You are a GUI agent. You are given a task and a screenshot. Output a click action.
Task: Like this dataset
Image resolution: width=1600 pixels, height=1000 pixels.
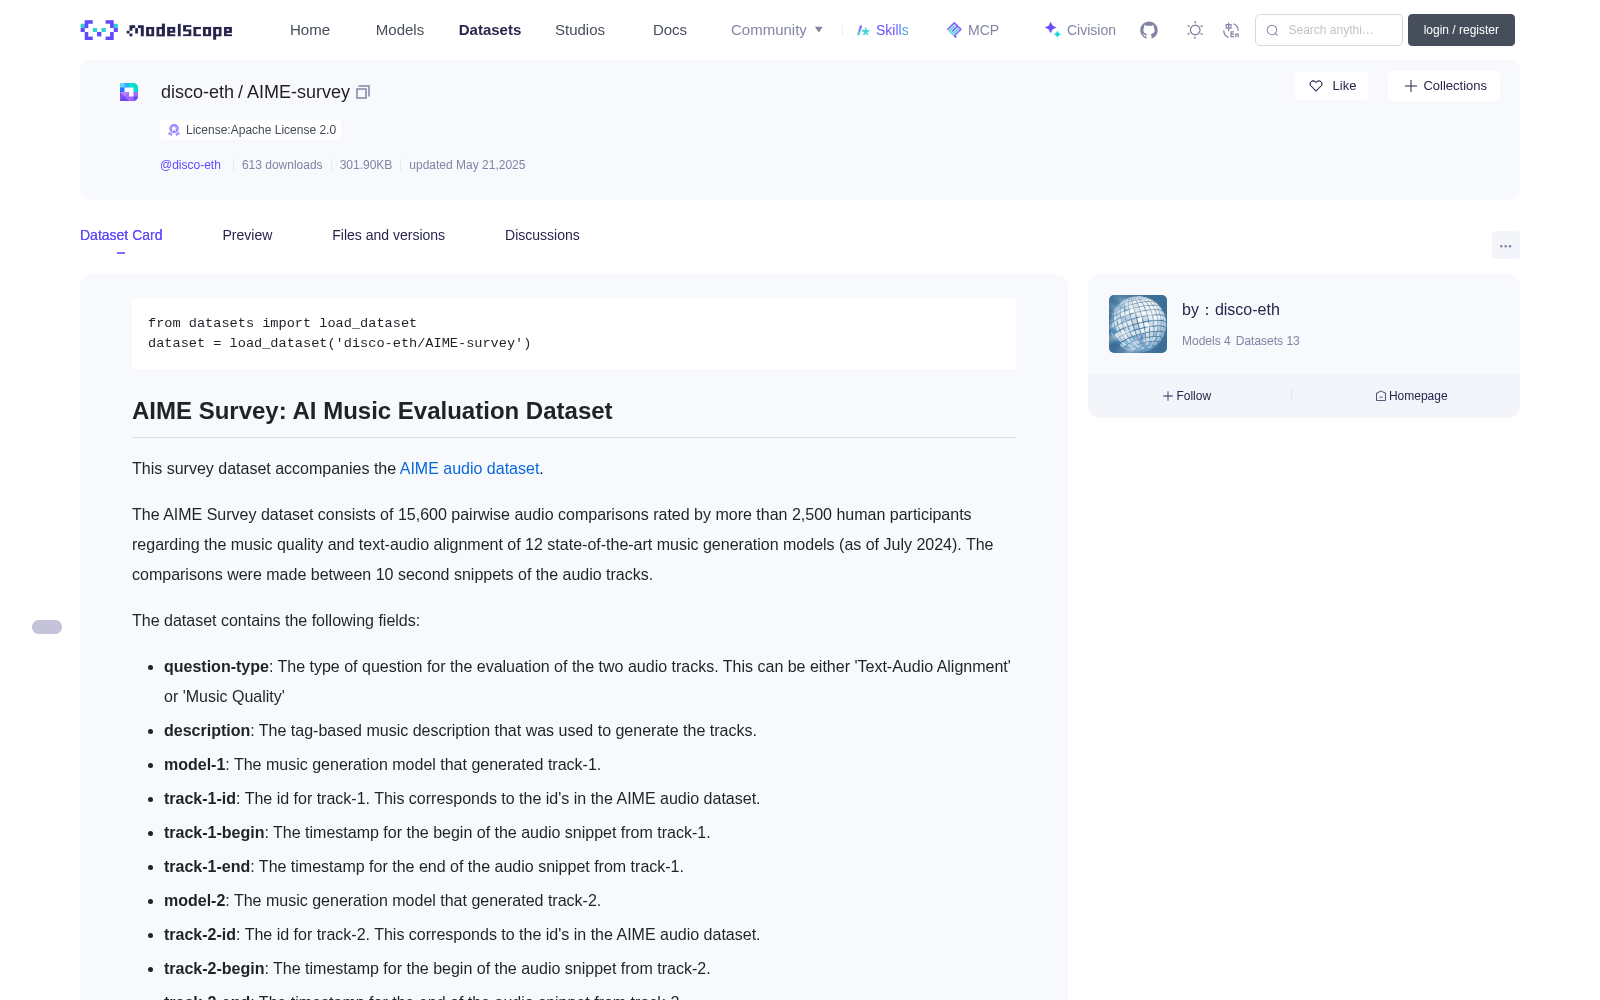click(x=1331, y=86)
